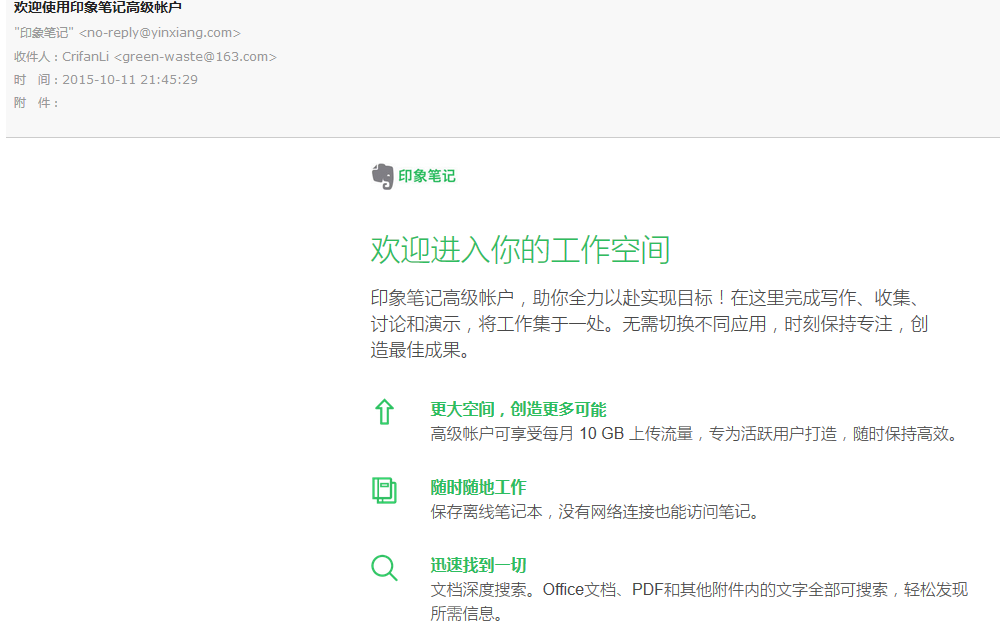The height and width of the screenshot is (622, 1000).
Task: Click the timestamp 2015-10-11 21:45:29
Action: [x=130, y=80]
